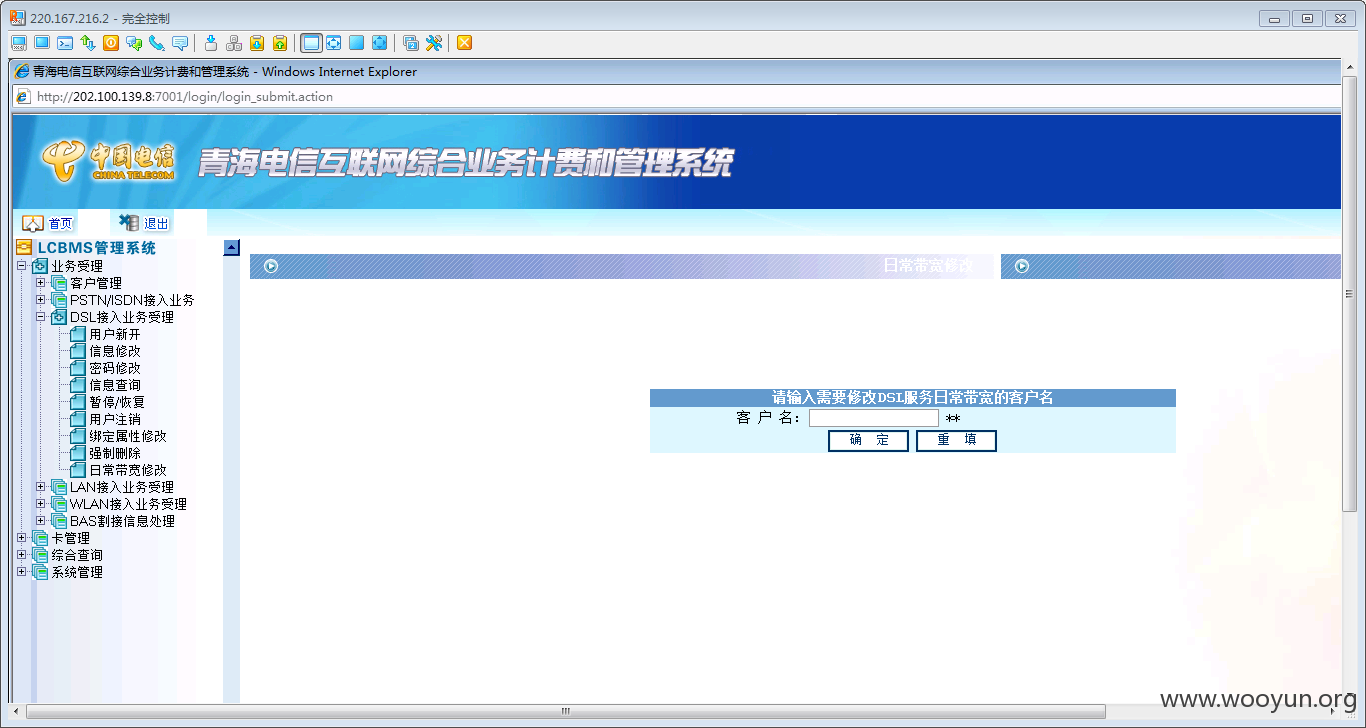Expand the 综合查询 tree node
Screen dimensions: 1366x728
(21, 555)
